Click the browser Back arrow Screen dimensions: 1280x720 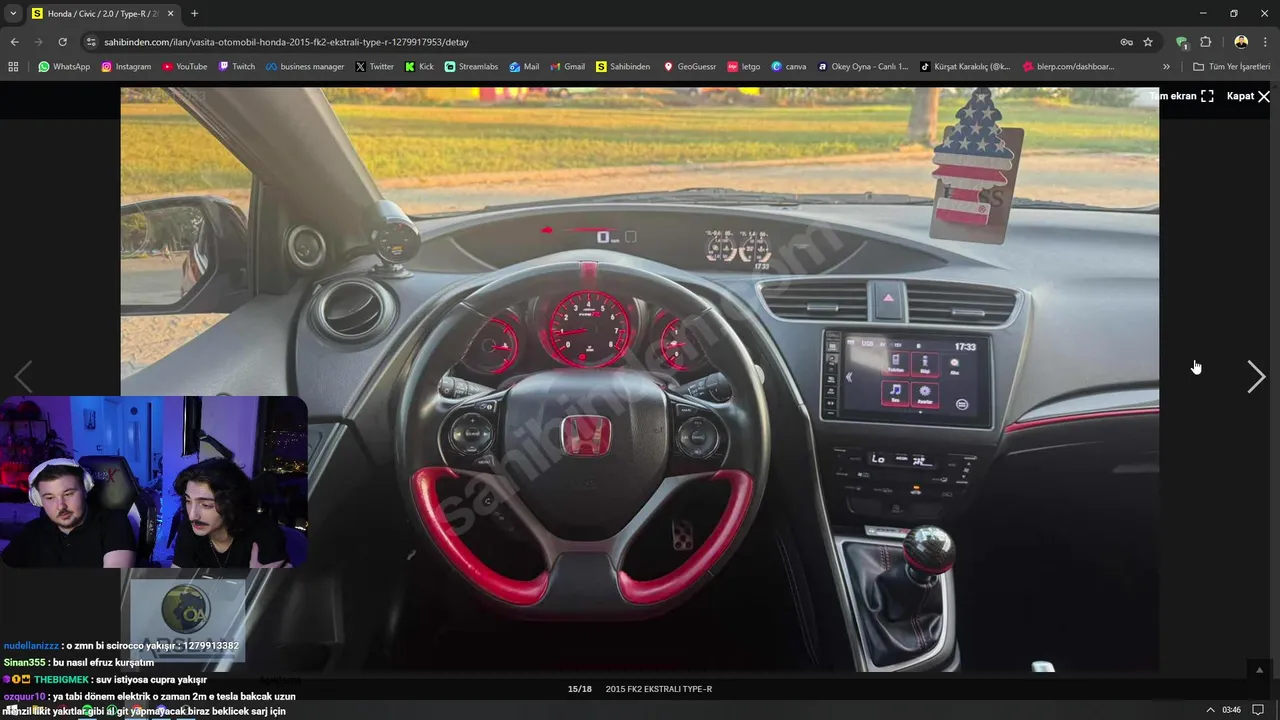click(14, 42)
